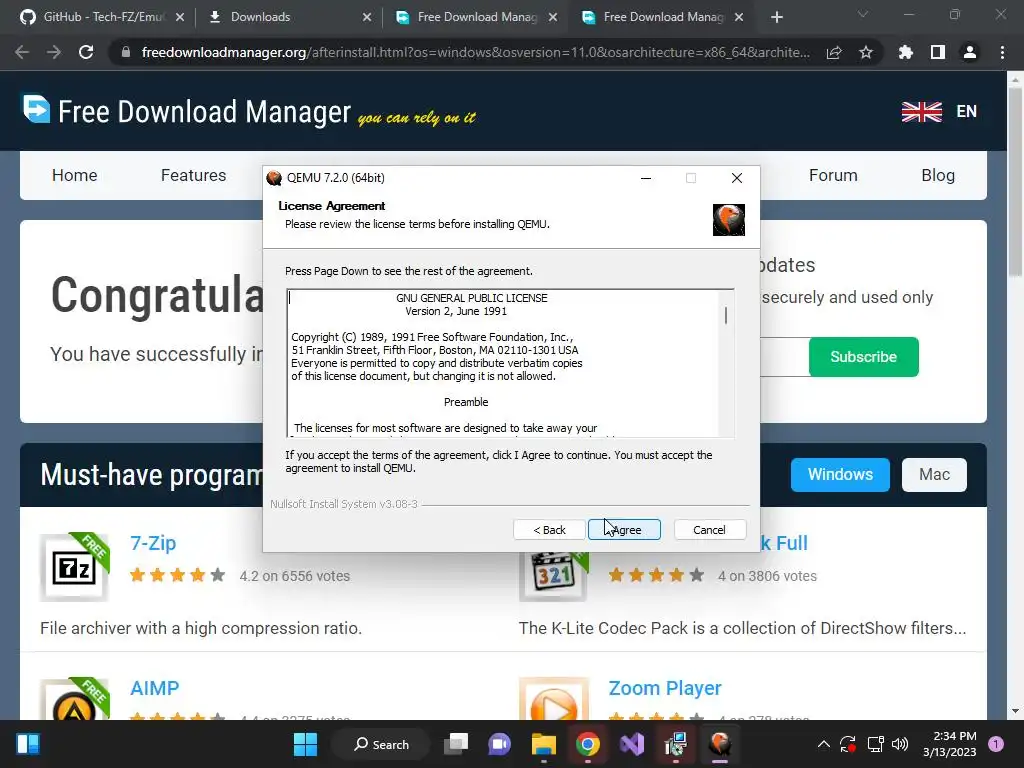Click the QEMU bird logo in installer header
This screenshot has width=1024, height=768.
[x=729, y=219]
